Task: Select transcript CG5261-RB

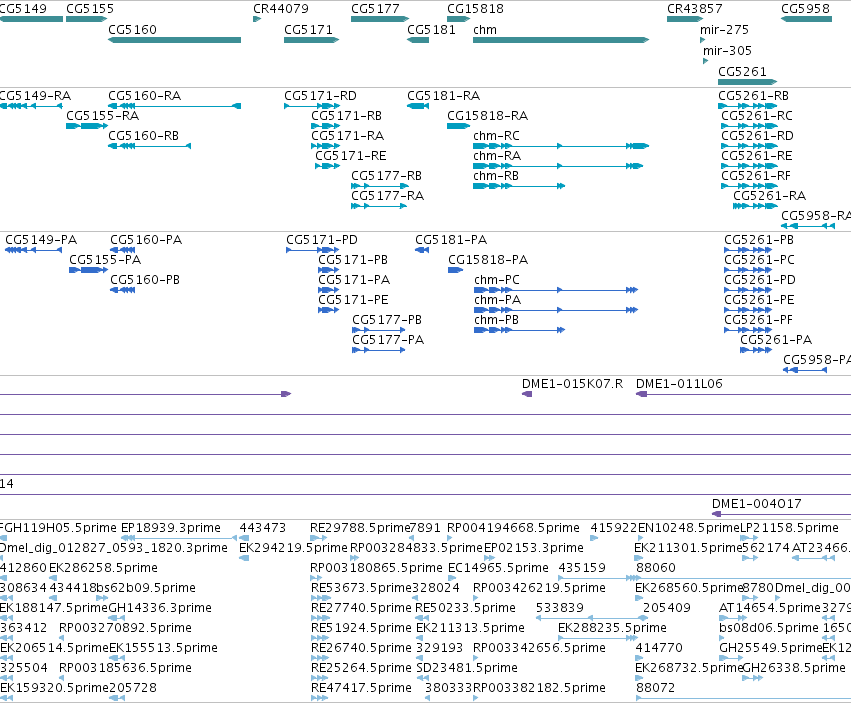Action: 747,106
